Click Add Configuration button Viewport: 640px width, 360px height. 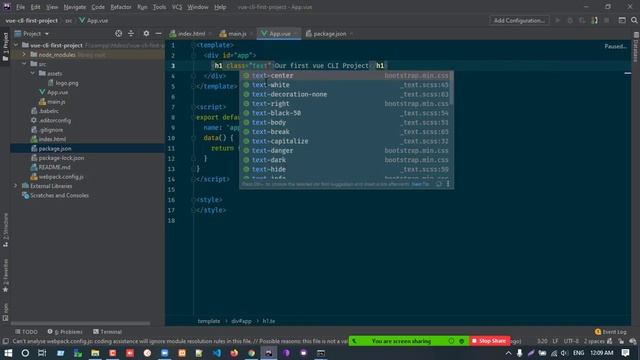tap(519, 20)
